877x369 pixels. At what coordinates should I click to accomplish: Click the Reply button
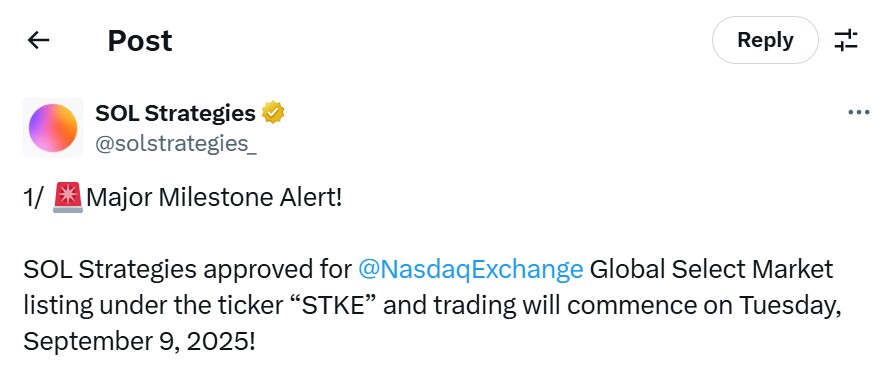[x=765, y=40]
